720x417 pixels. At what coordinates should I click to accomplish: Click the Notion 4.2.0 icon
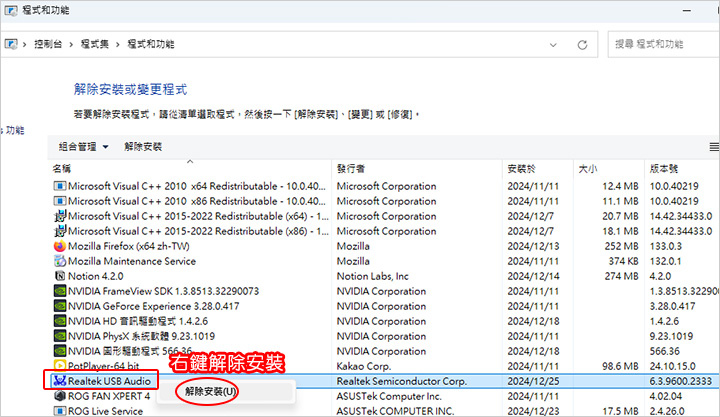pyautogui.click(x=60, y=276)
